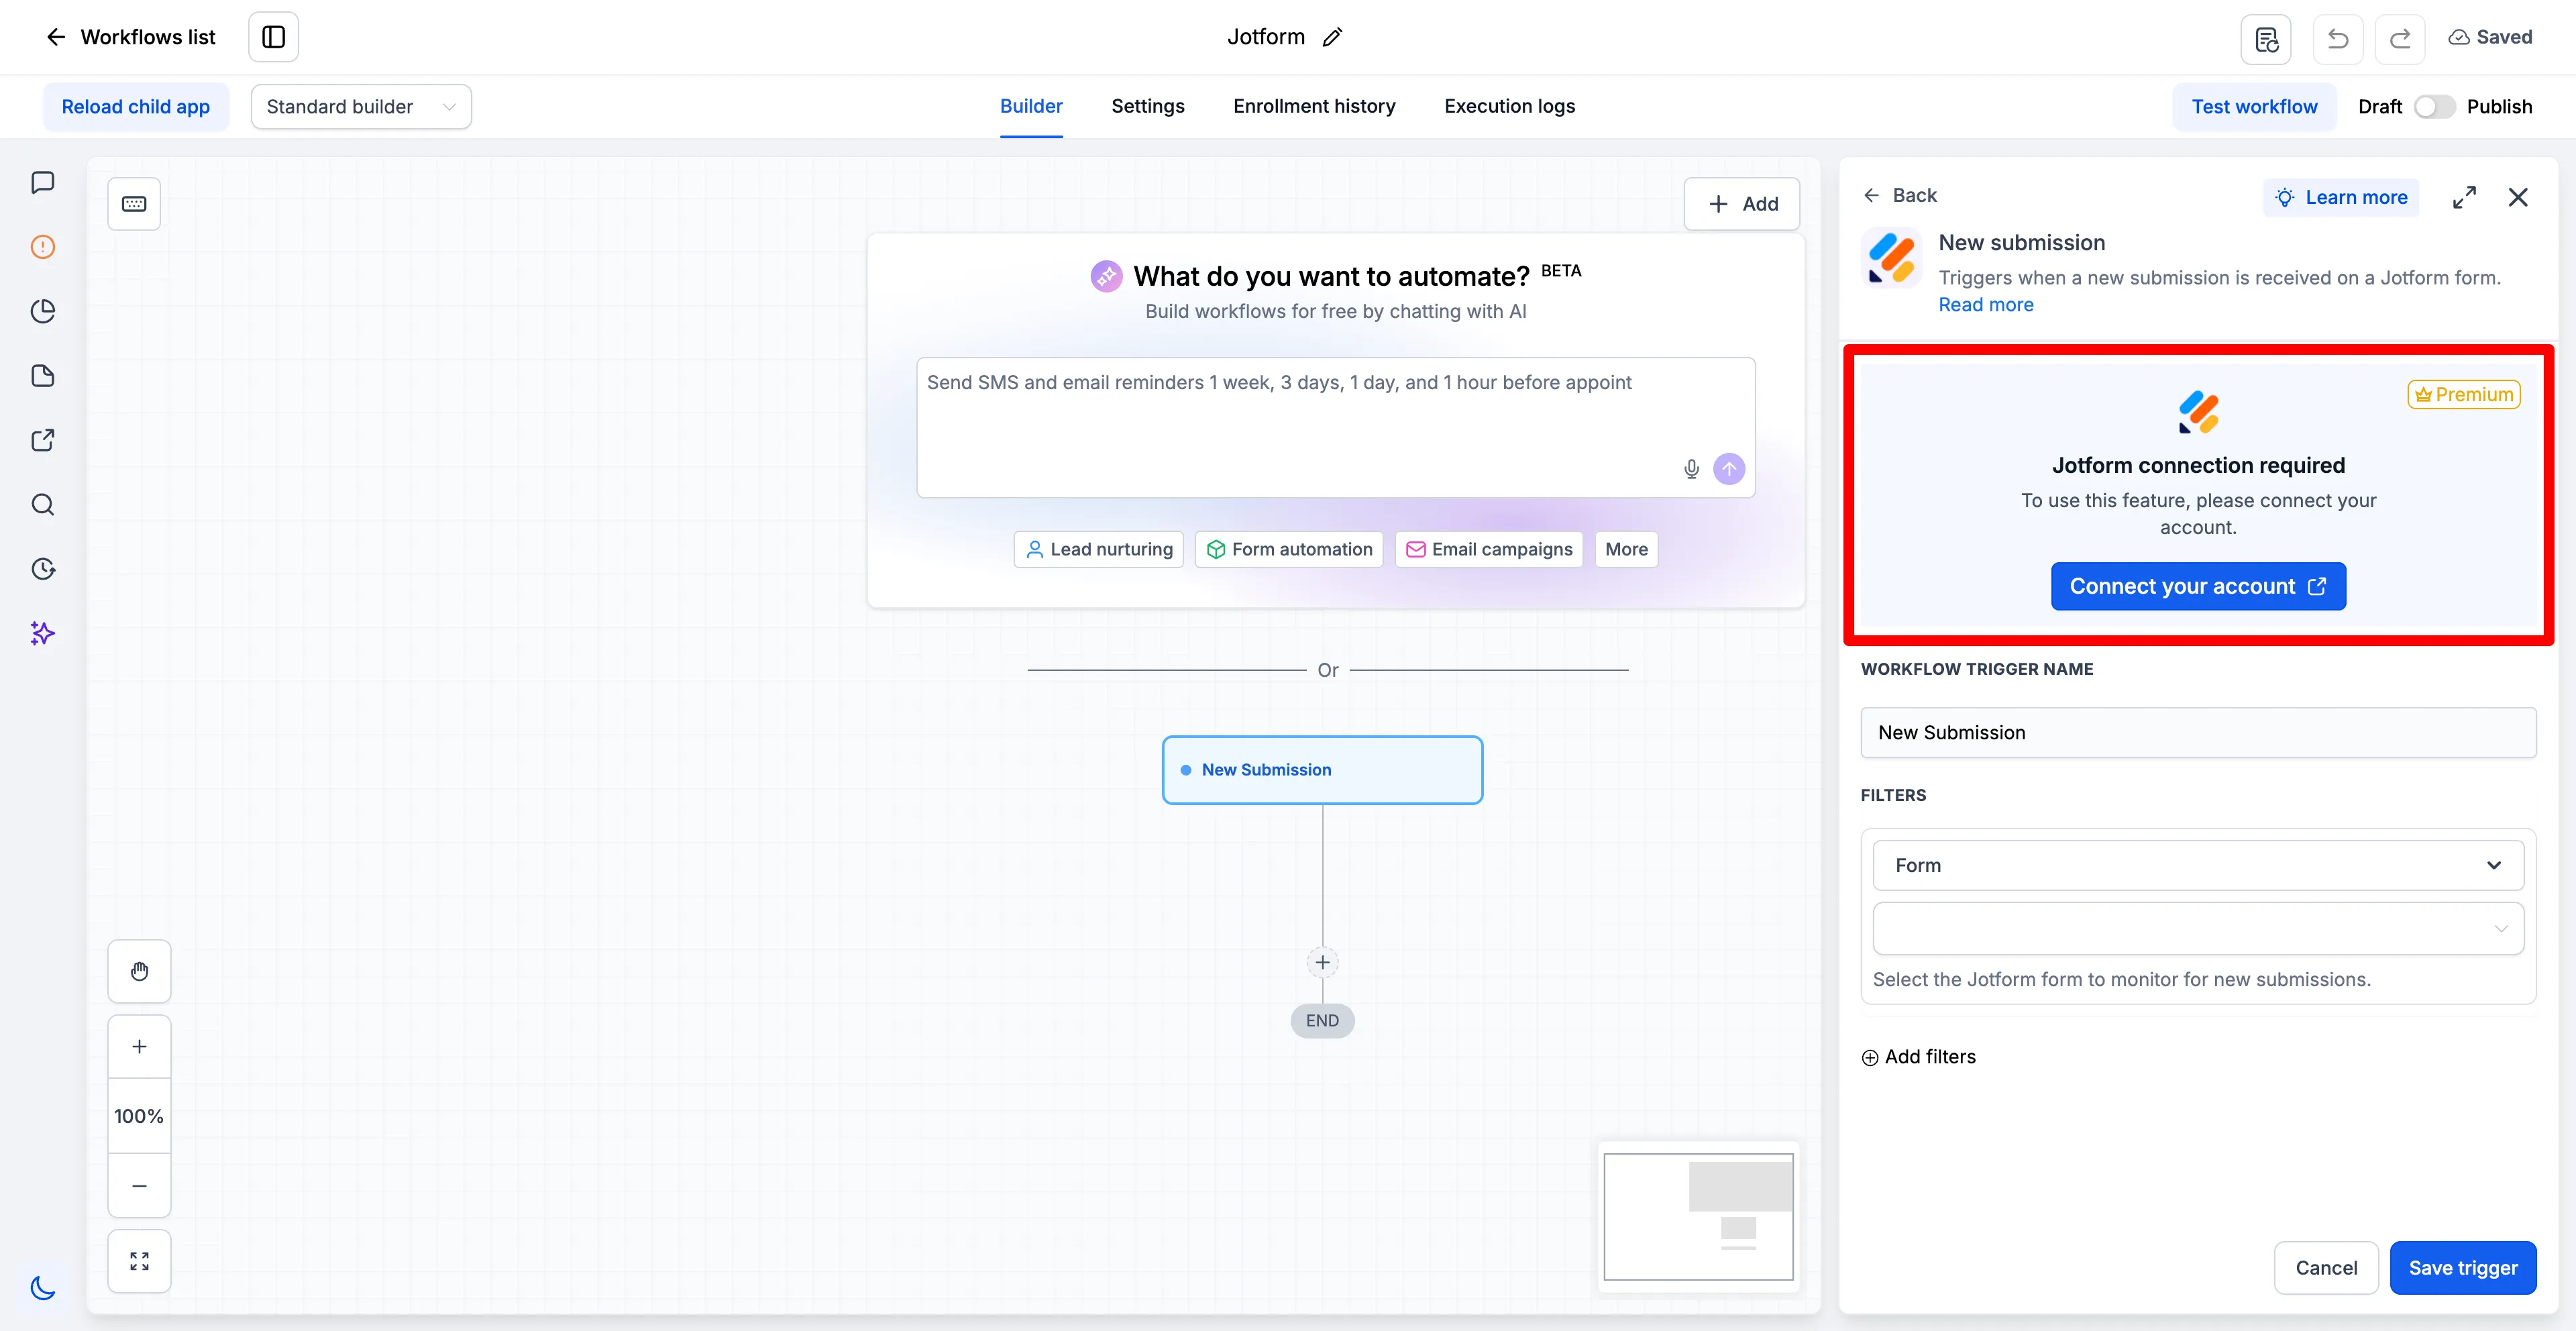
Task: Click Back in the trigger panel
Action: pyautogui.click(x=1900, y=196)
